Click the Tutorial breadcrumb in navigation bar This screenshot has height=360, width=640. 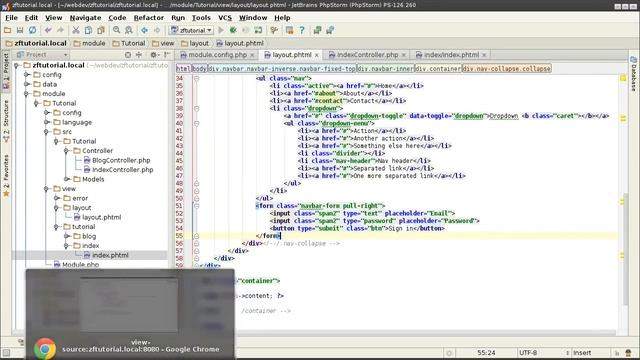(129, 43)
